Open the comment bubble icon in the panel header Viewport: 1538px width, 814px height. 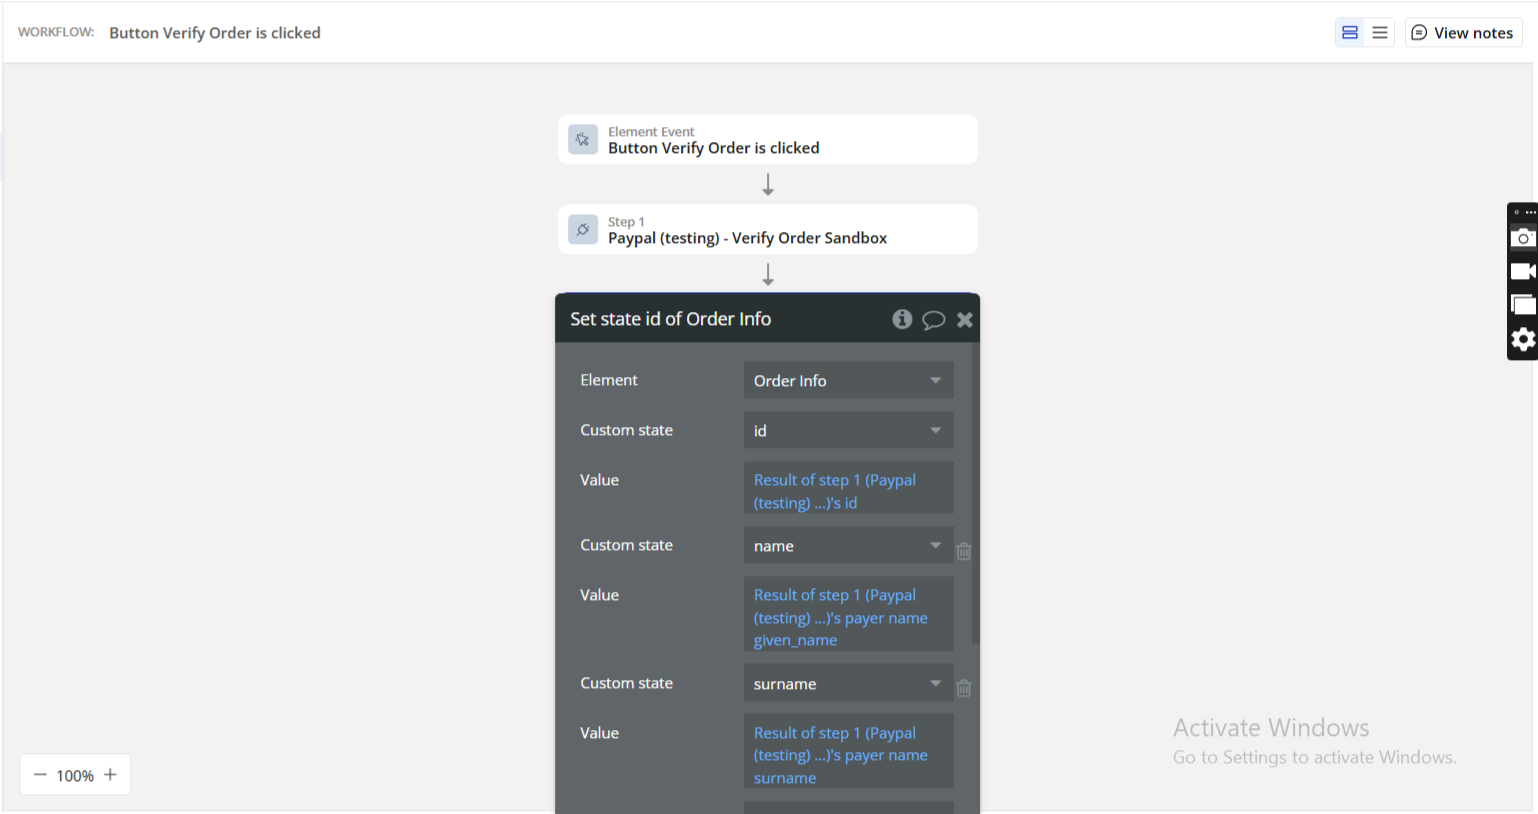(933, 320)
